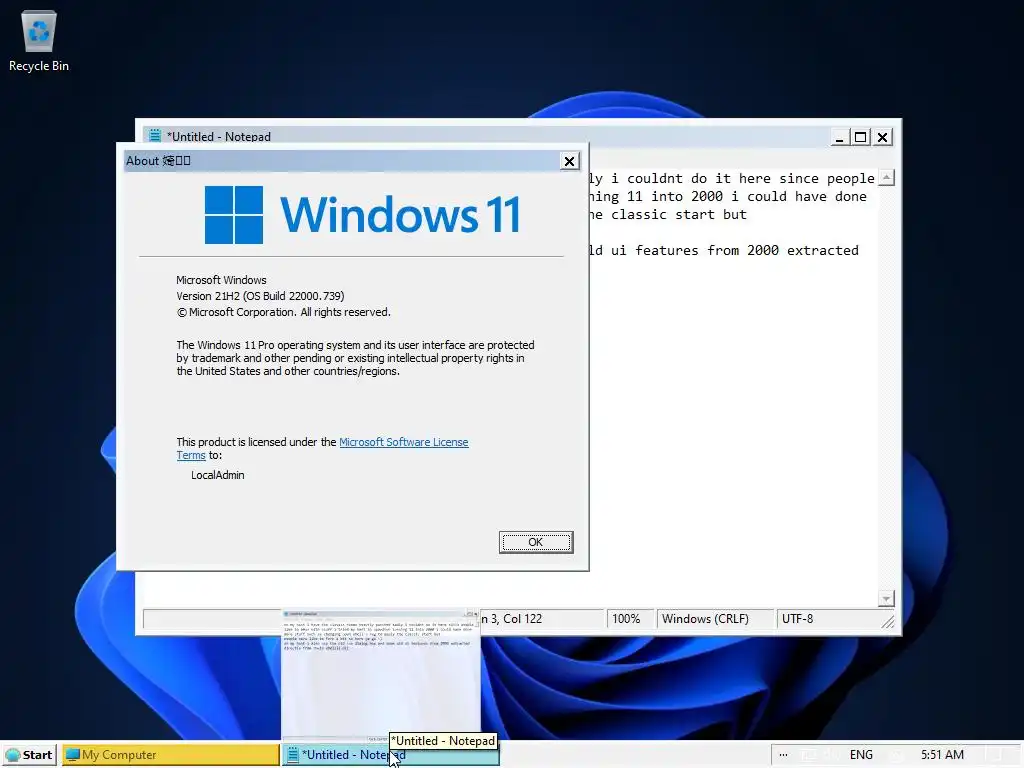
Task: Click the 'Microsoft Windows' text in About dialog
Action: 221,280
